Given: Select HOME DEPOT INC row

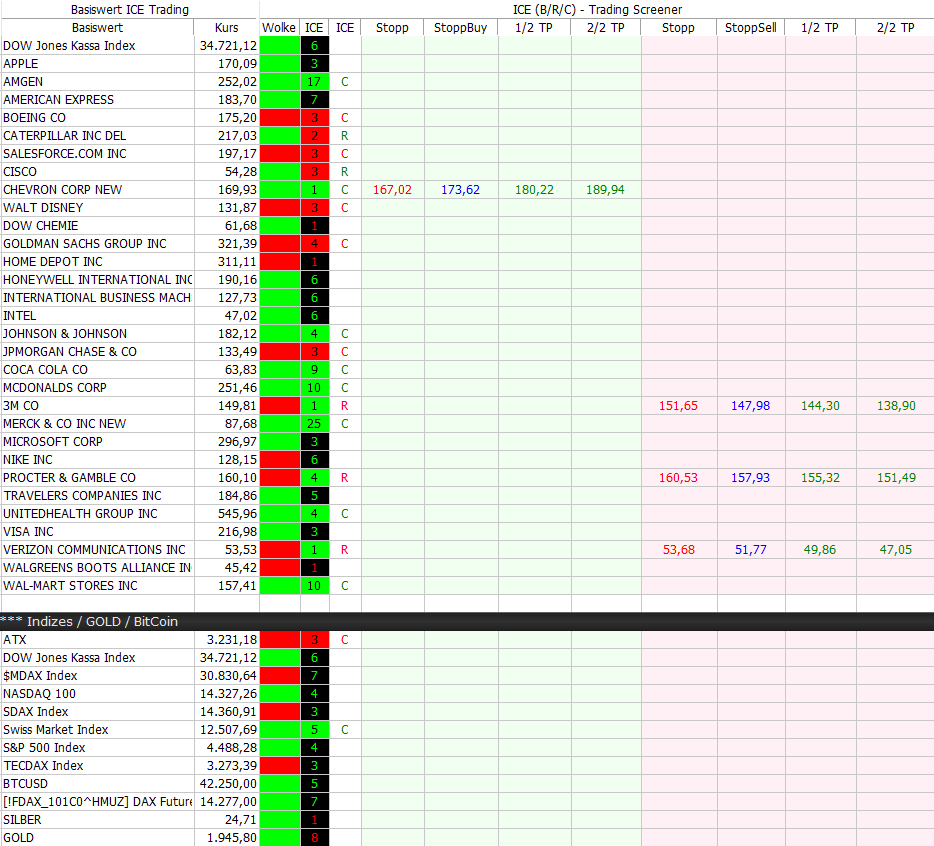Looking at the screenshot, I should 53,262.
